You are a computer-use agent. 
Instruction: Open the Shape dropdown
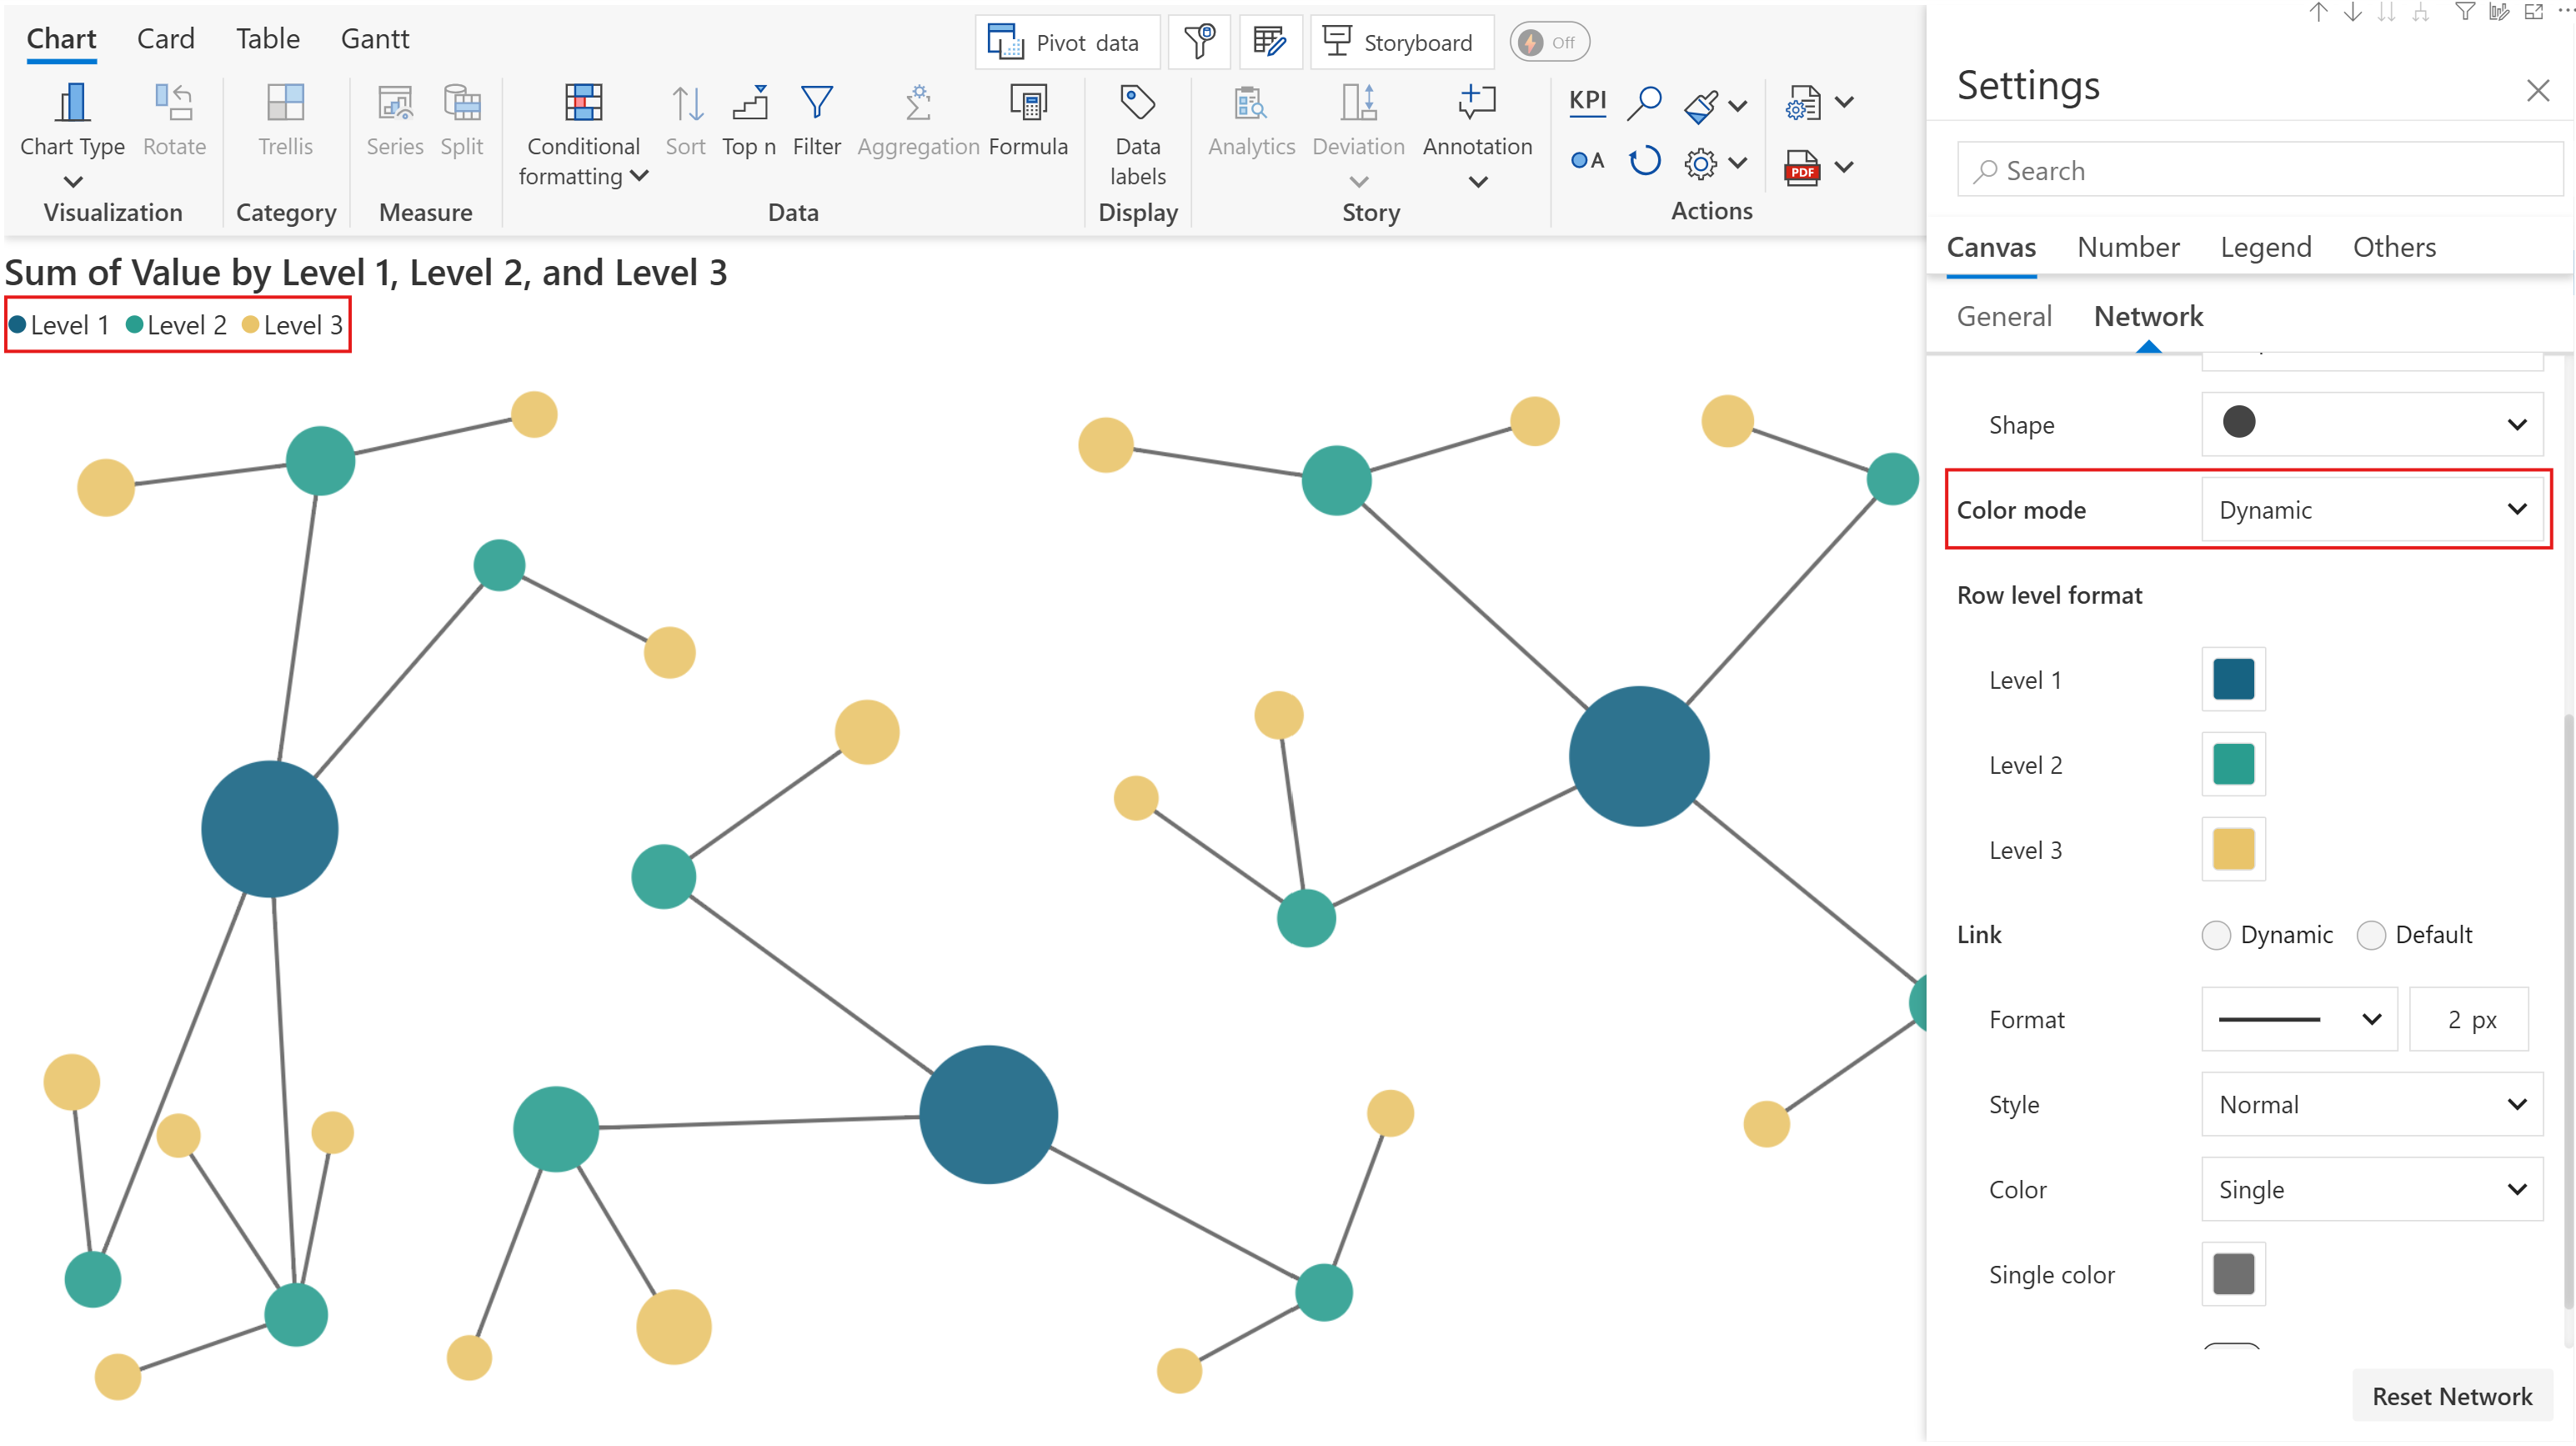[2371, 423]
